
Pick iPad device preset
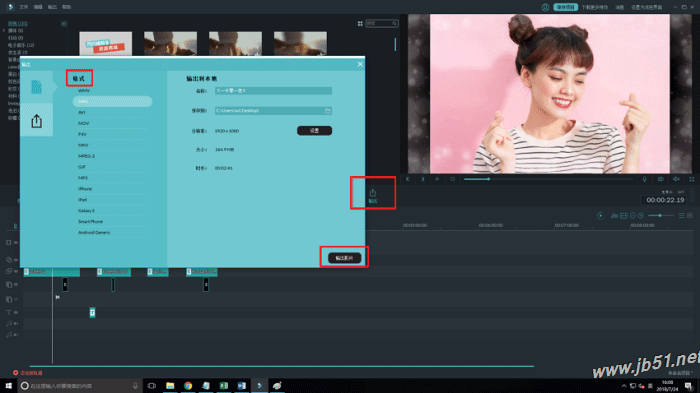(x=83, y=200)
